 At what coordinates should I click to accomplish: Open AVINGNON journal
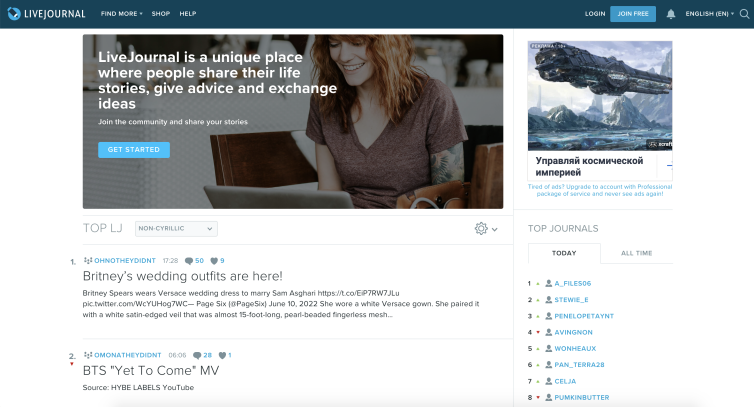coord(573,332)
